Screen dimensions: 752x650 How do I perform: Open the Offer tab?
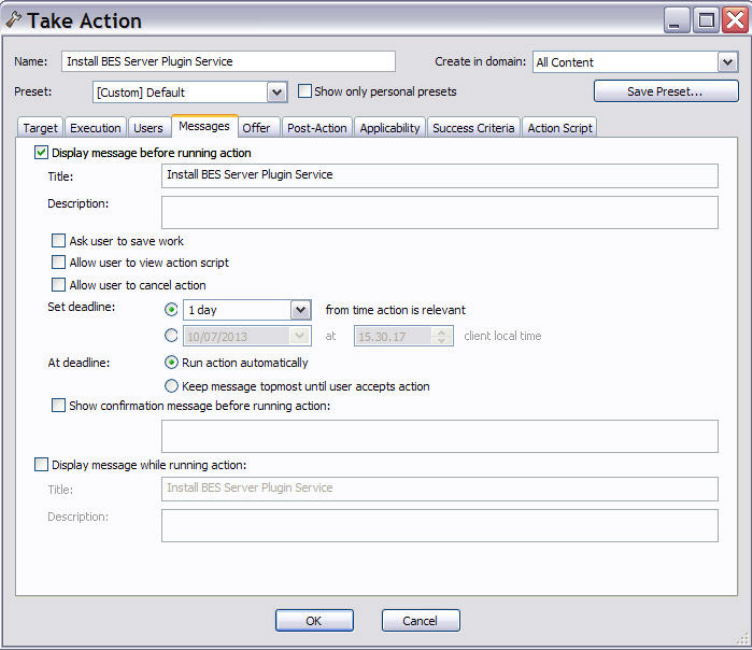(x=256, y=128)
